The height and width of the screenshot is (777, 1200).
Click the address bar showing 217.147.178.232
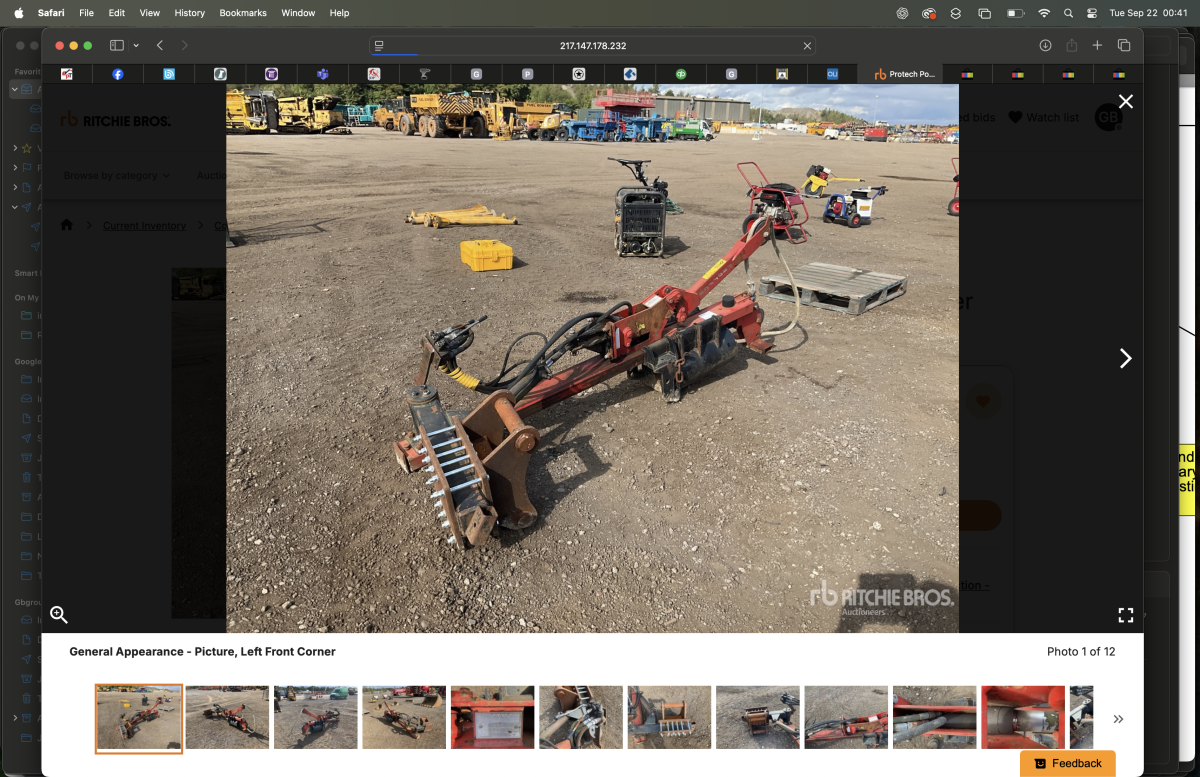click(592, 45)
